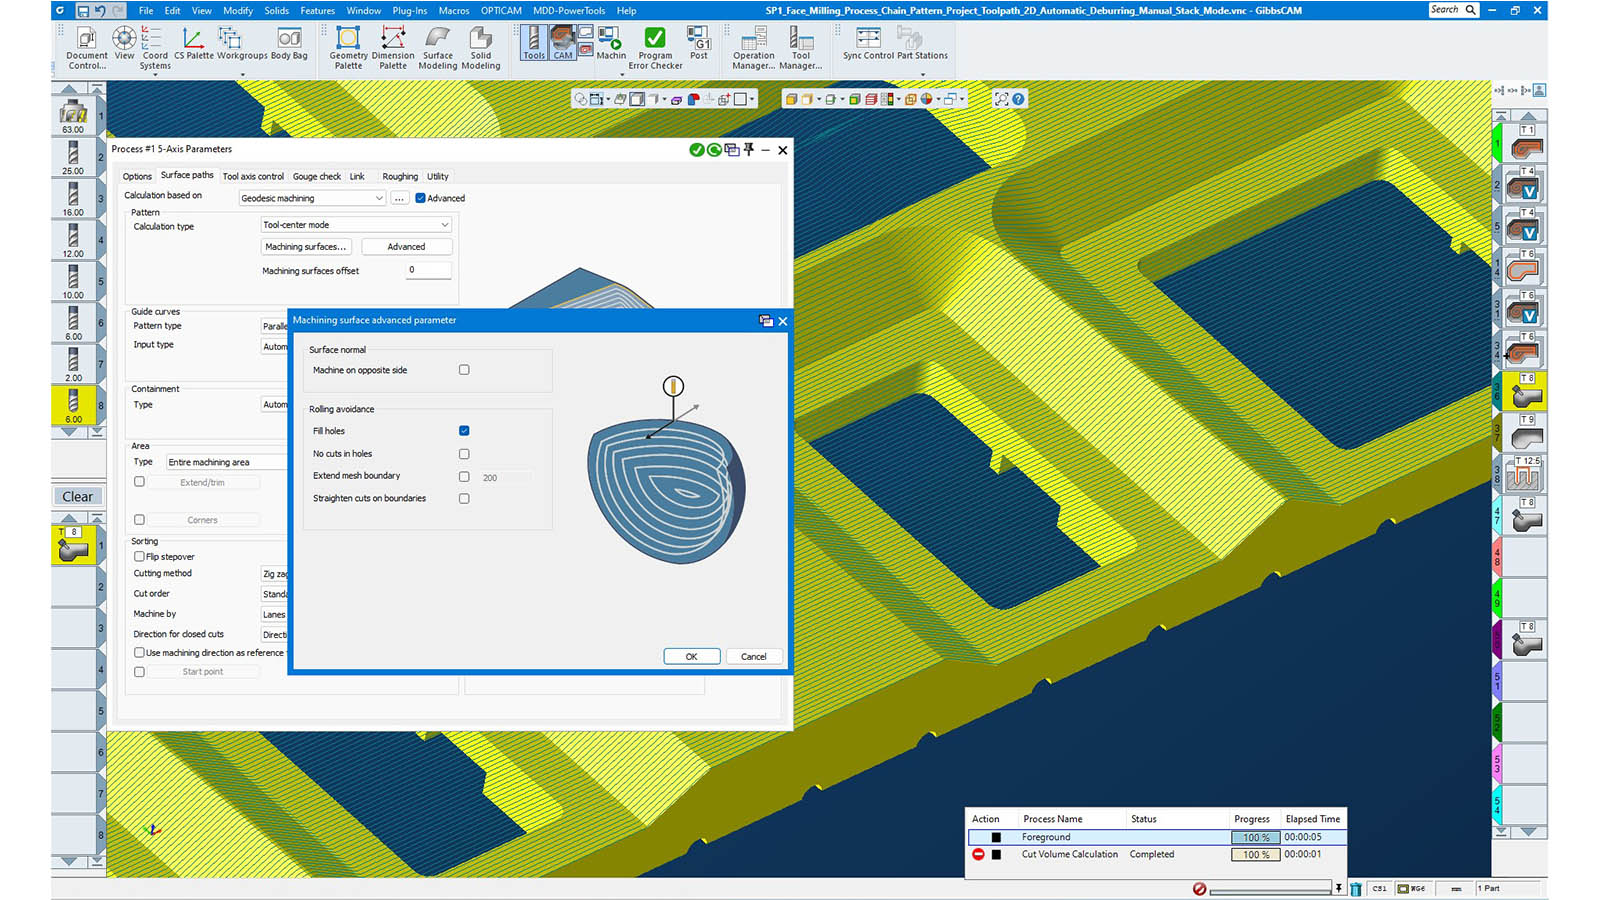The image size is (1600, 900).
Task: Open the Cut order dropdown
Action: coord(274,594)
